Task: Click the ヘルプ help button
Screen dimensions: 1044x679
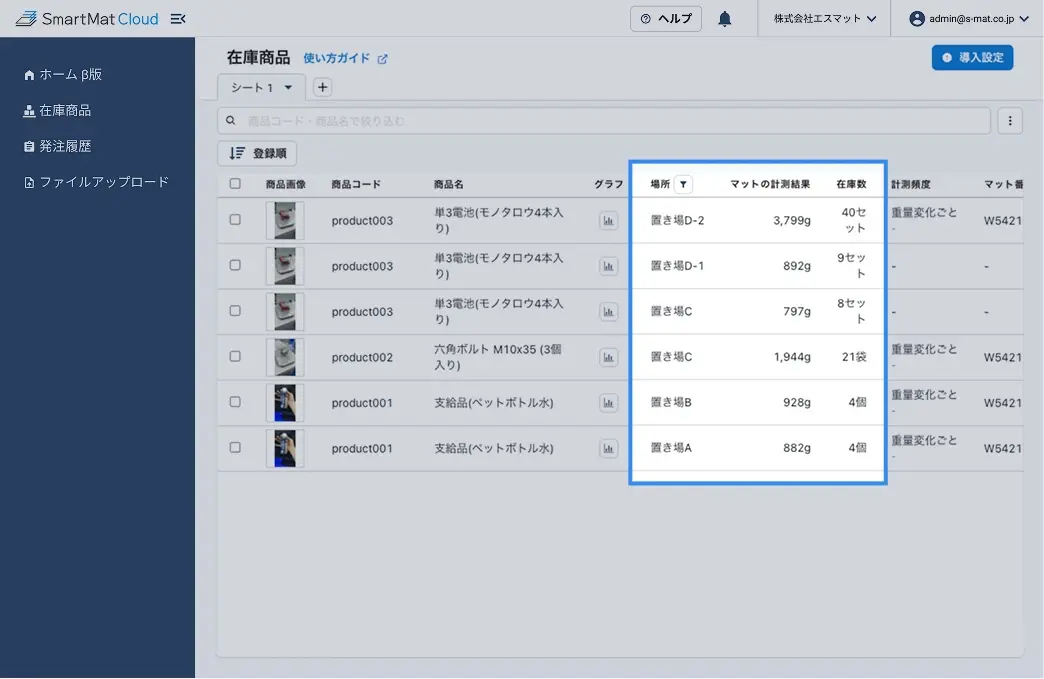Action: [x=666, y=19]
